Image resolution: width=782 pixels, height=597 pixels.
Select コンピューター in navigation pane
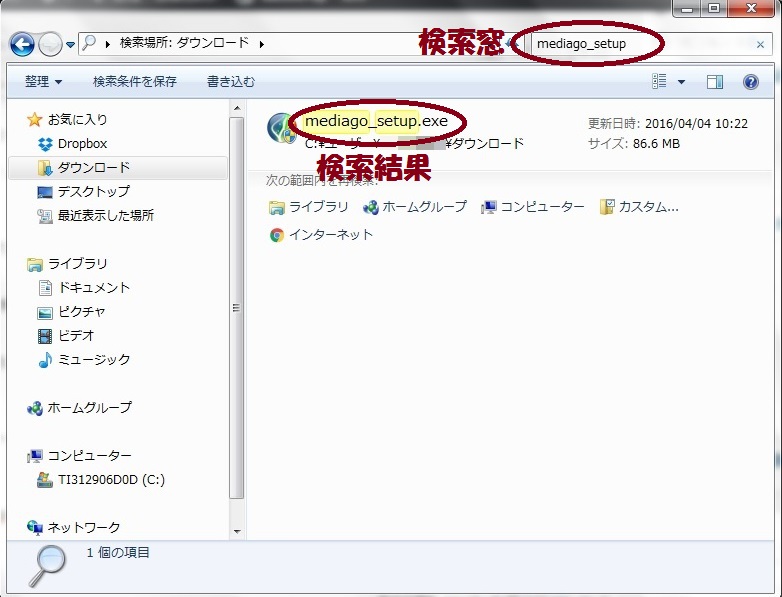(89, 456)
